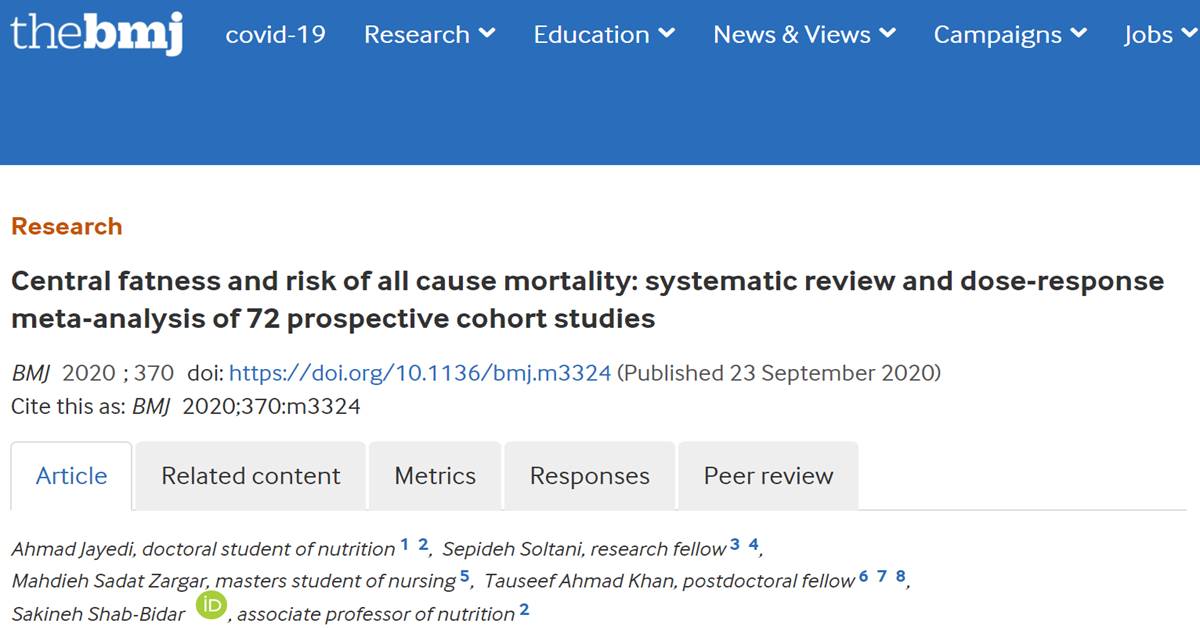Open Sakineh Shab-Bidar's ORCID iD icon

[212, 606]
